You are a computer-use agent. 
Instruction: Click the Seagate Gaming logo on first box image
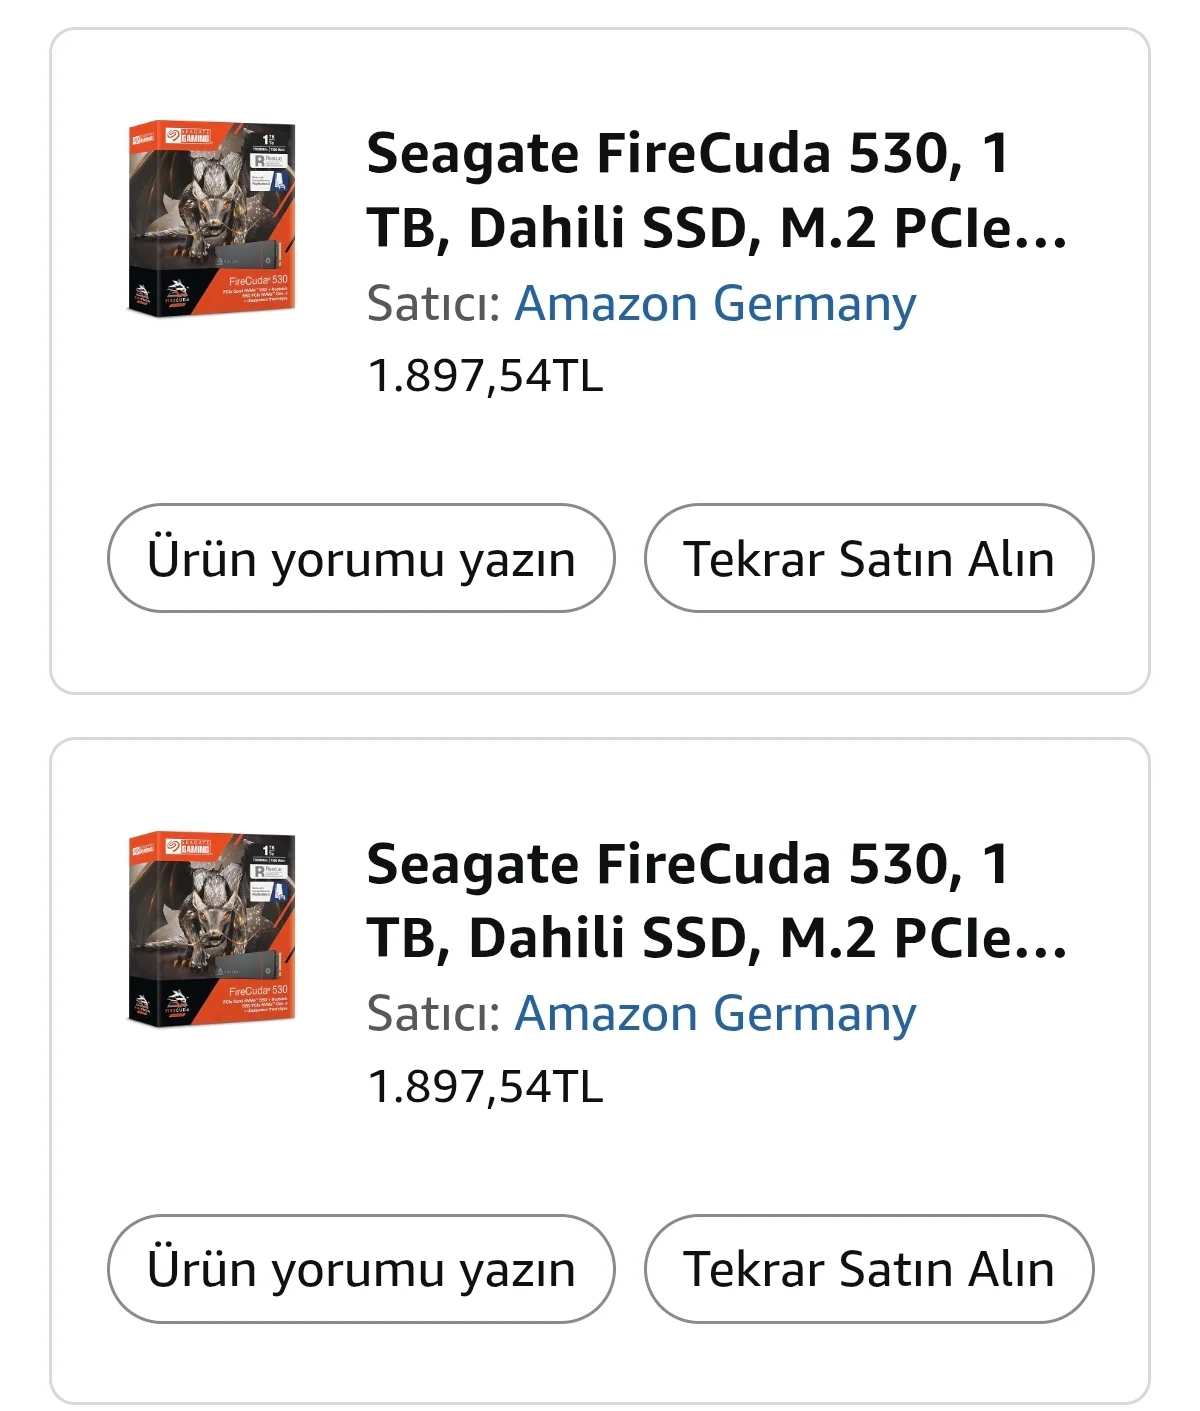click(x=190, y=137)
